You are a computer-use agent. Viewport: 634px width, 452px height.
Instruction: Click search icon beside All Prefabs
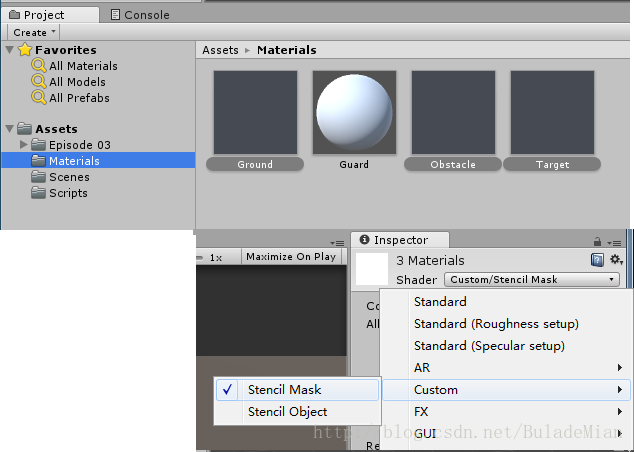point(39,98)
